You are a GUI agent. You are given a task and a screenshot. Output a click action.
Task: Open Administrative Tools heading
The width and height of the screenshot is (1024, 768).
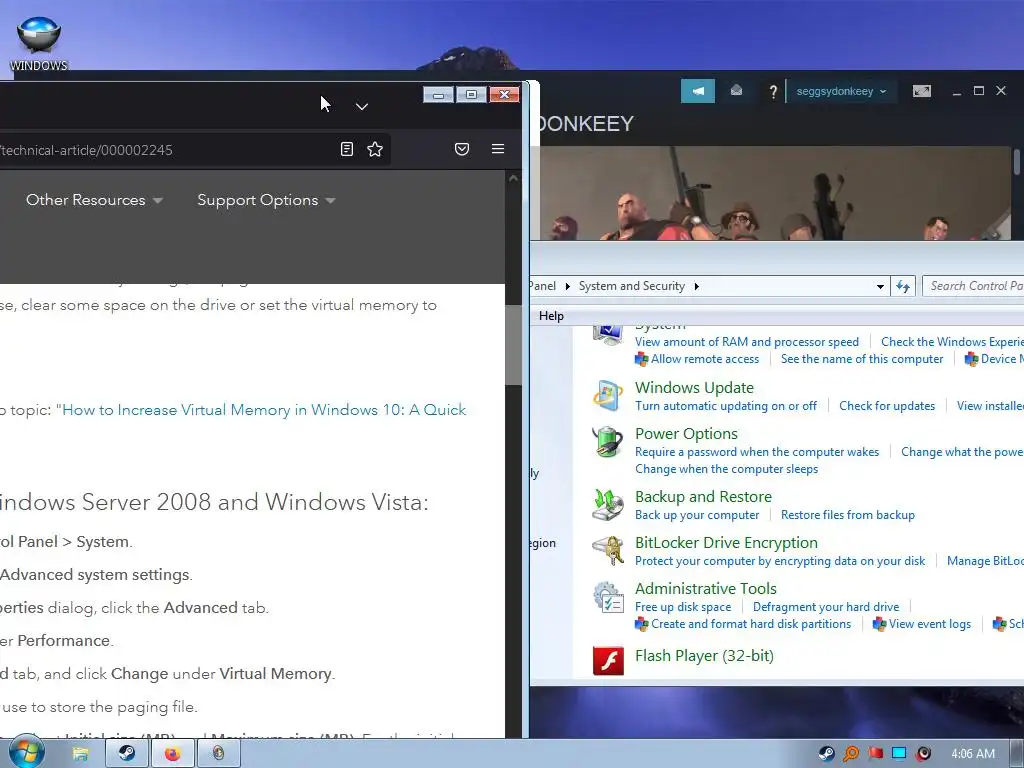pos(706,588)
